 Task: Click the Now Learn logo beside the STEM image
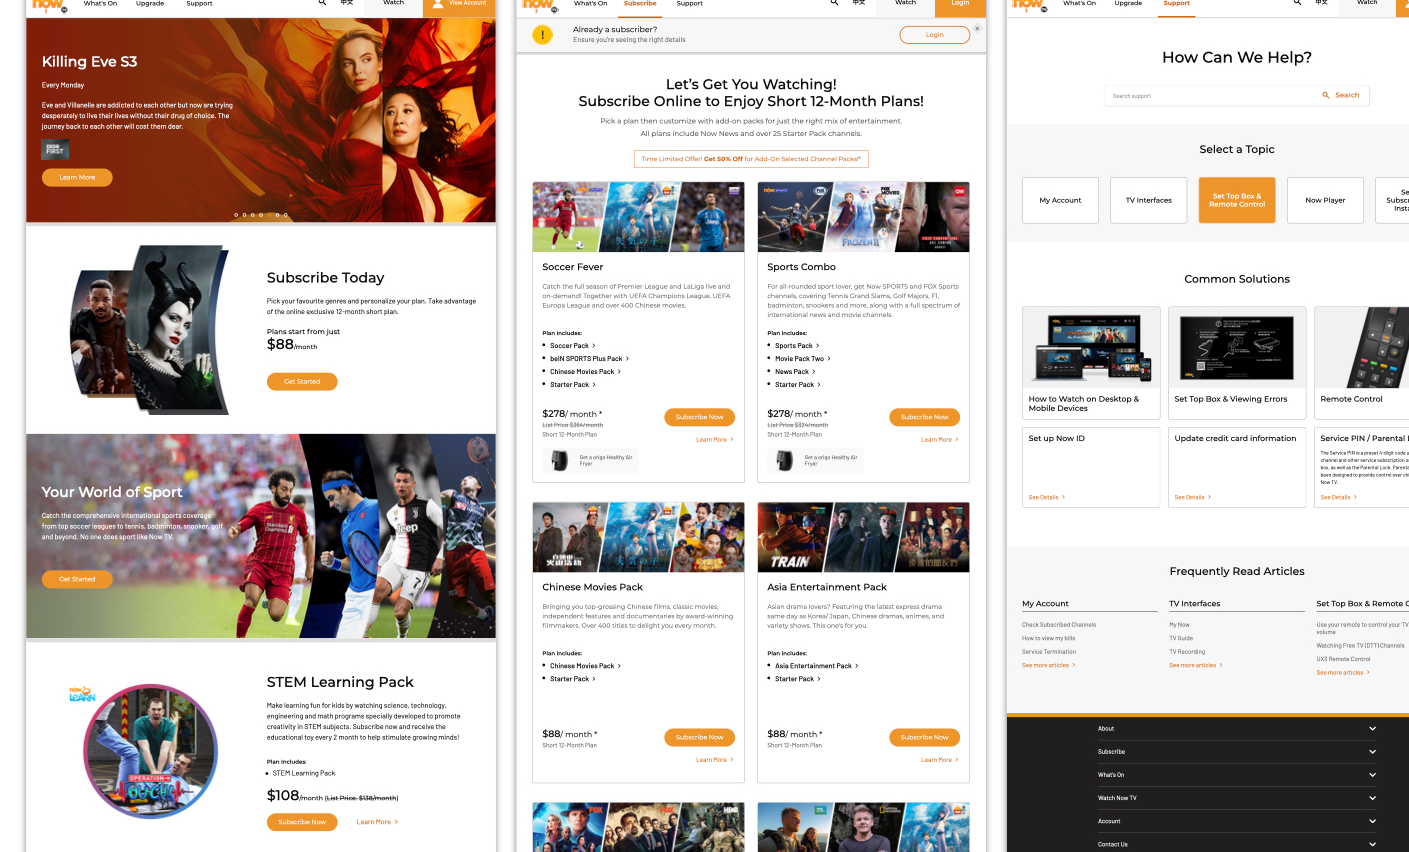[x=82, y=694]
